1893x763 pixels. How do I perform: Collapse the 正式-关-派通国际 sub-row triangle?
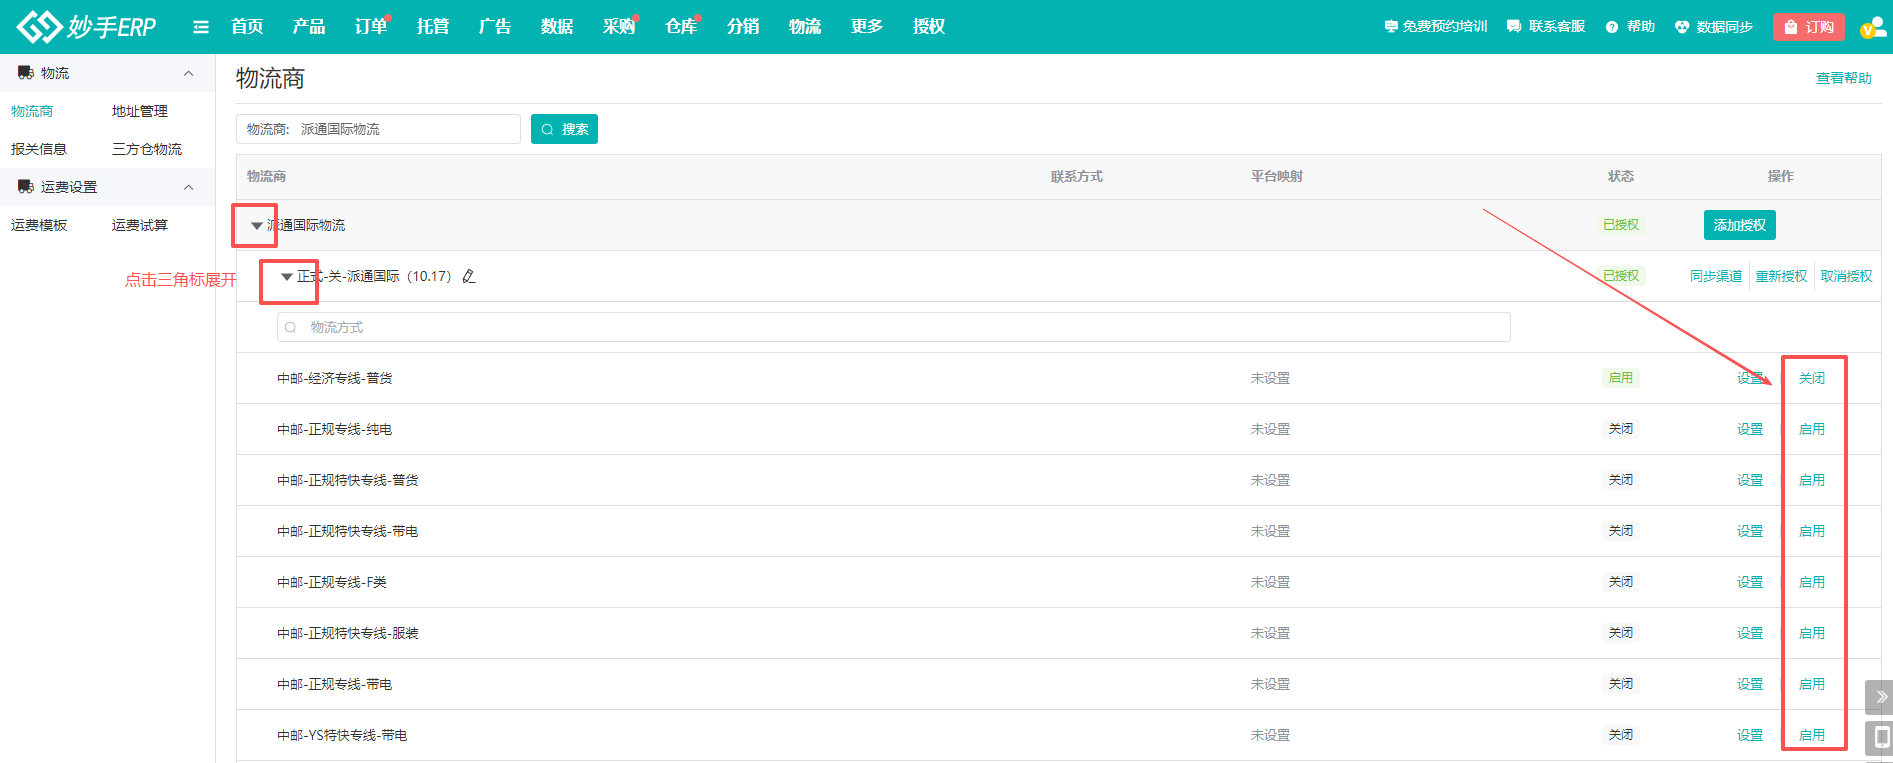(x=287, y=277)
